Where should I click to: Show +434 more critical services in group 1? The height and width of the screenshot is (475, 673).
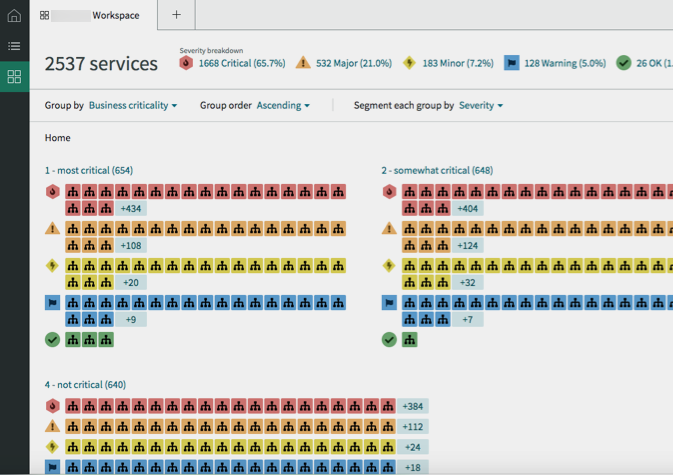click(131, 209)
